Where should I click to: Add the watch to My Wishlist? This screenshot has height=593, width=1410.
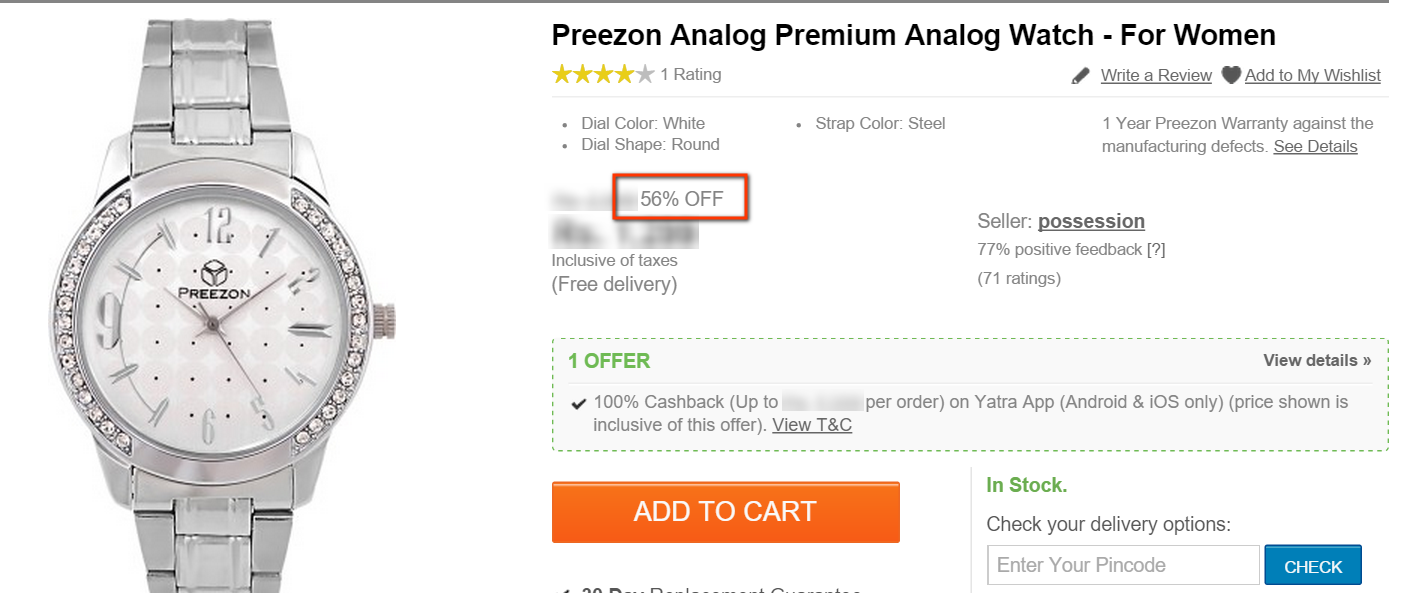coord(1312,75)
